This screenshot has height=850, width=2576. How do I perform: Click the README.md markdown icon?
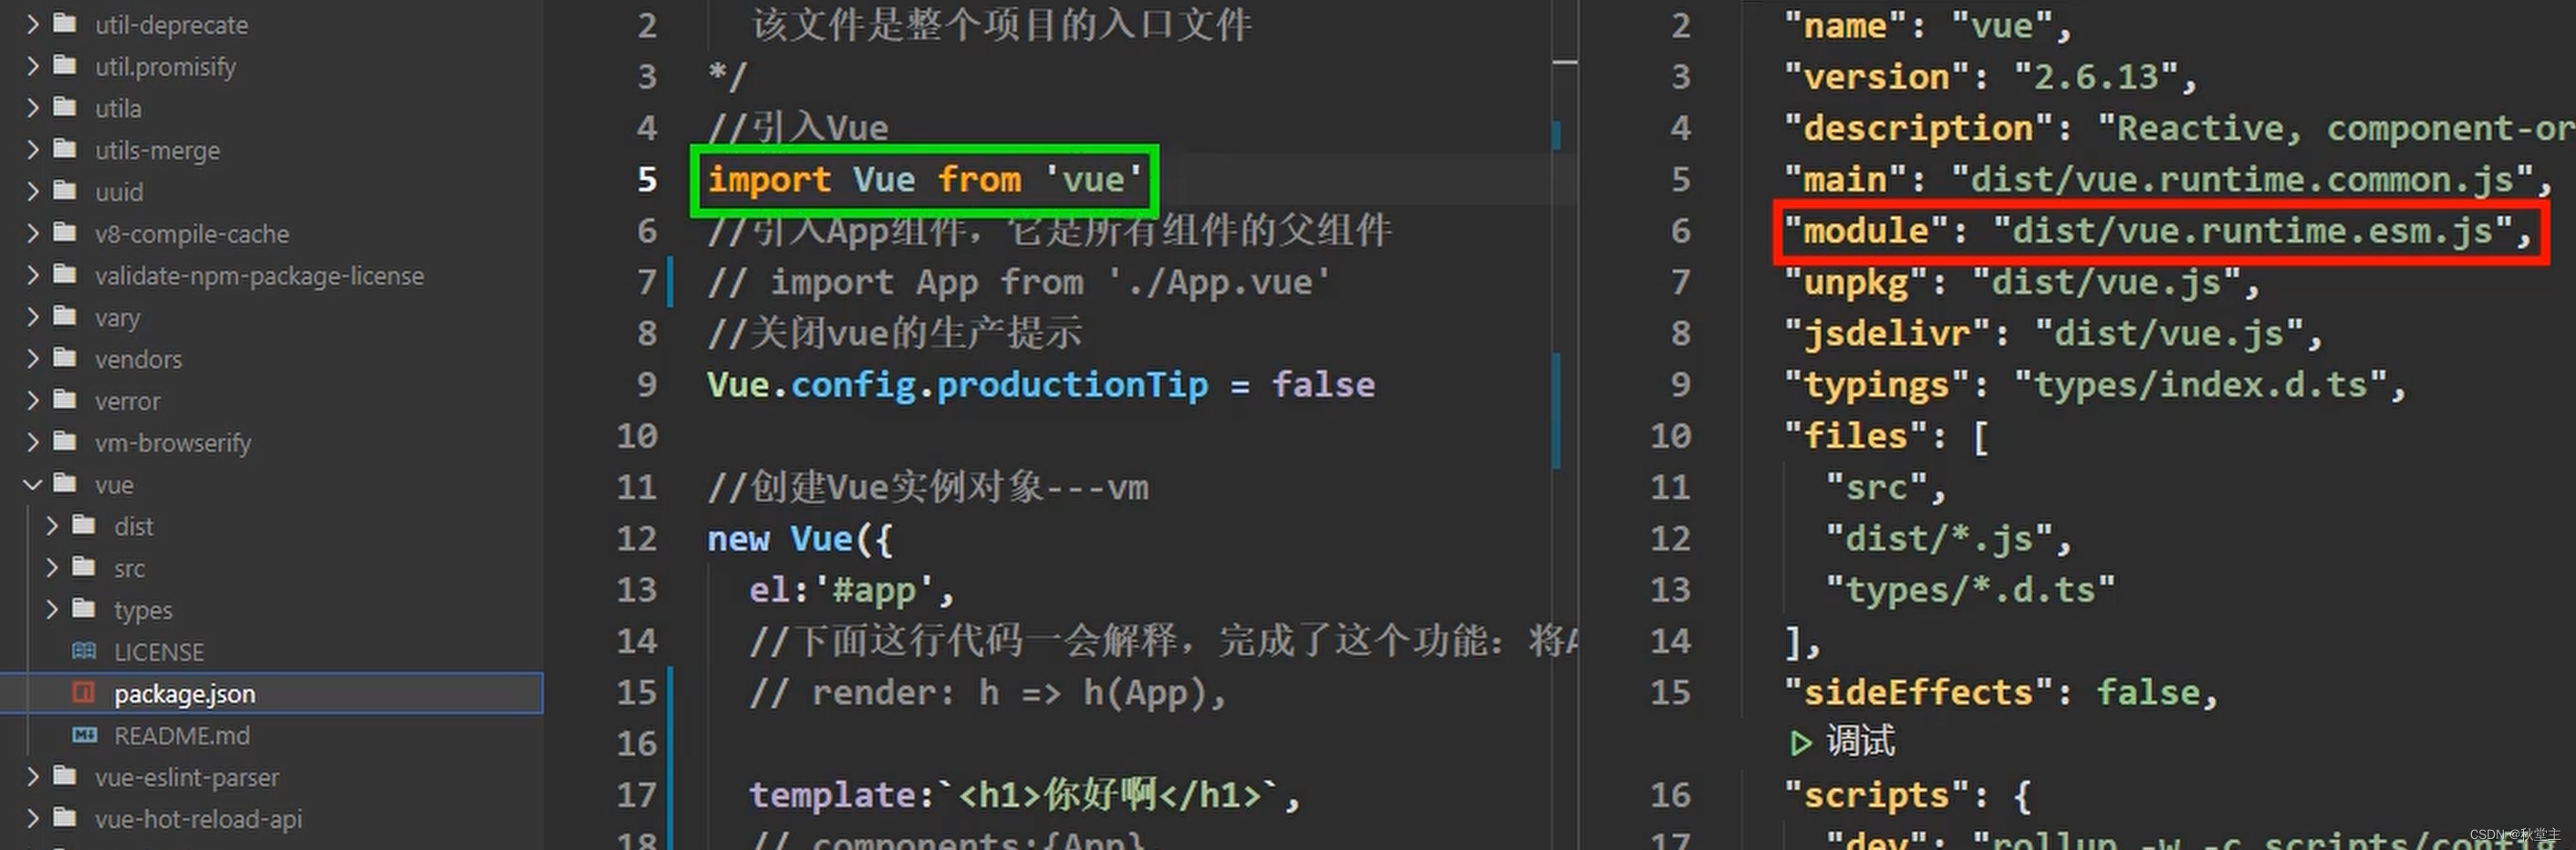(x=84, y=735)
